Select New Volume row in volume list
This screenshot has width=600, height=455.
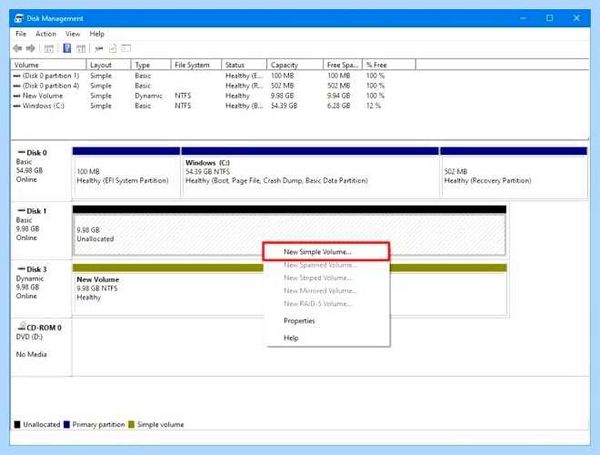point(198,96)
